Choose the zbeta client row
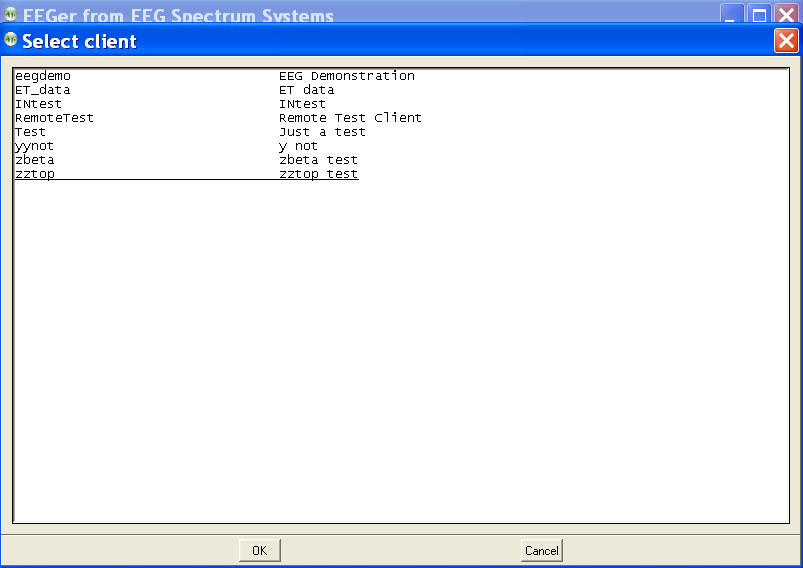 [x=35, y=160]
